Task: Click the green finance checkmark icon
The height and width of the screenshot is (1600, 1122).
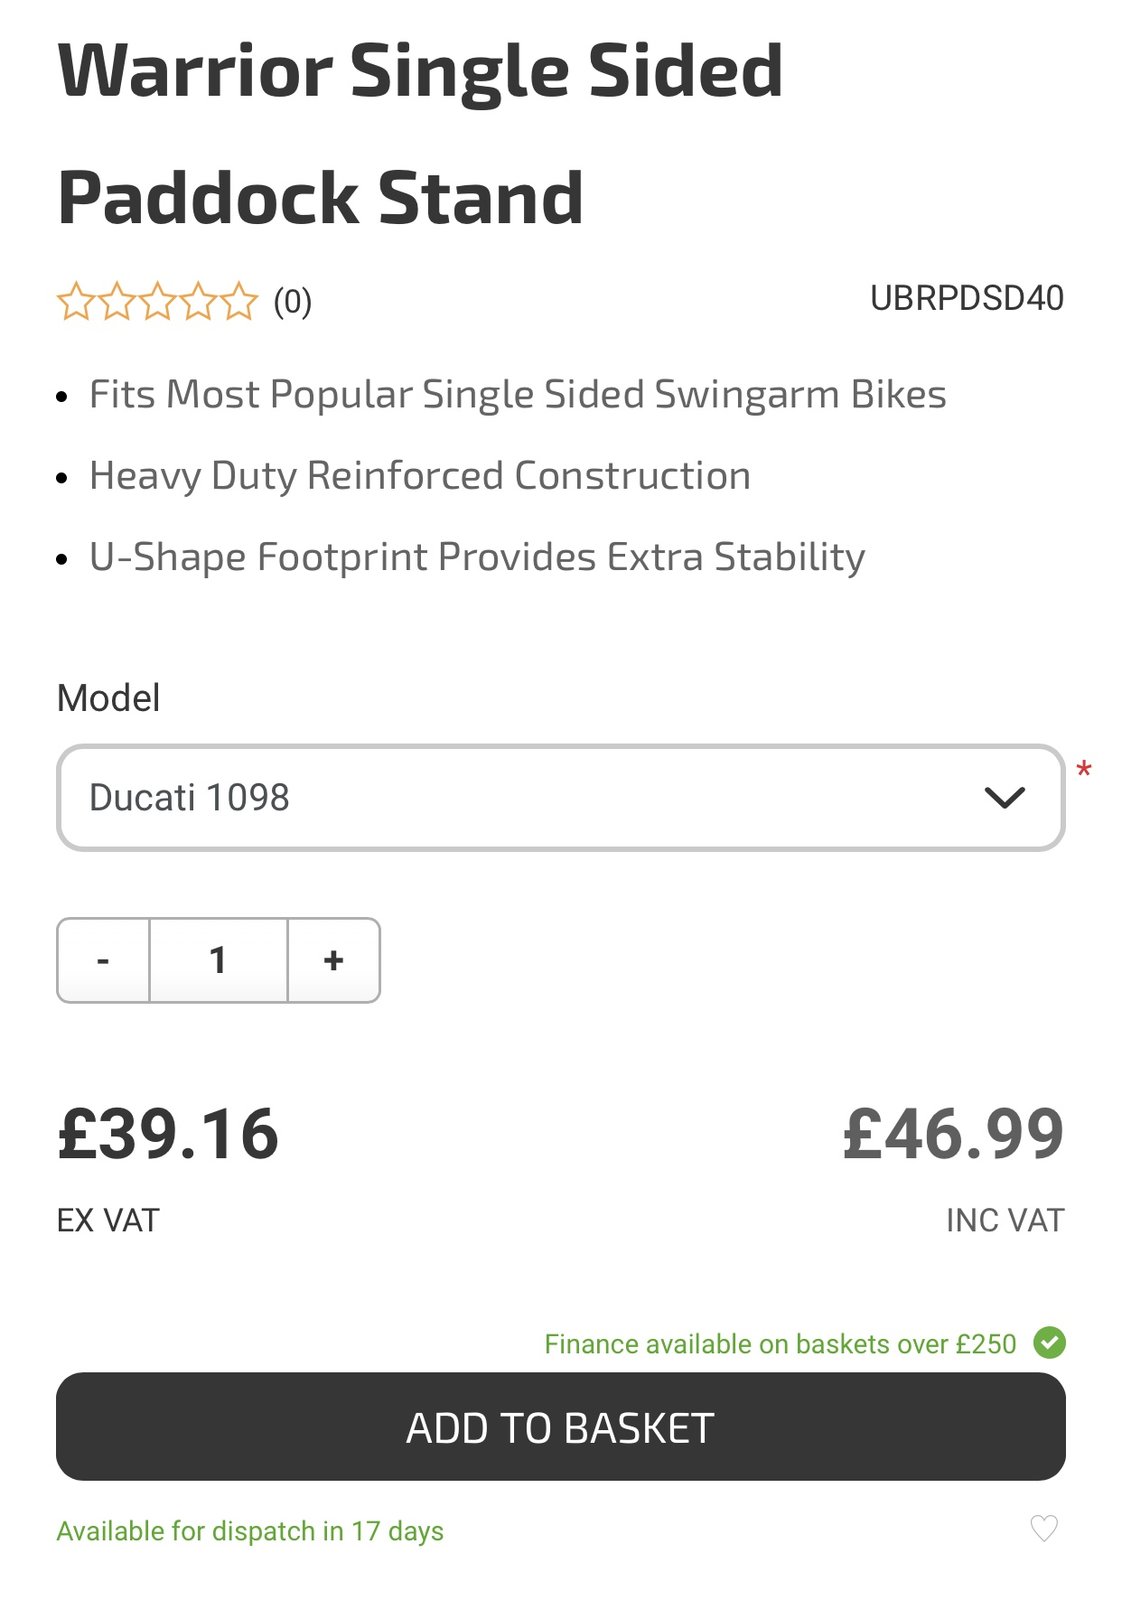Action: (x=1049, y=1342)
